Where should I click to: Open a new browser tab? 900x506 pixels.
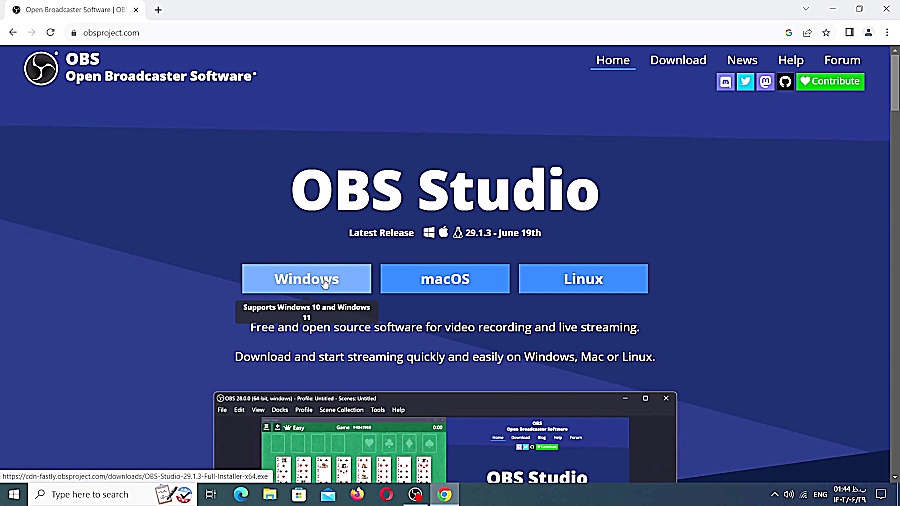[x=158, y=10]
